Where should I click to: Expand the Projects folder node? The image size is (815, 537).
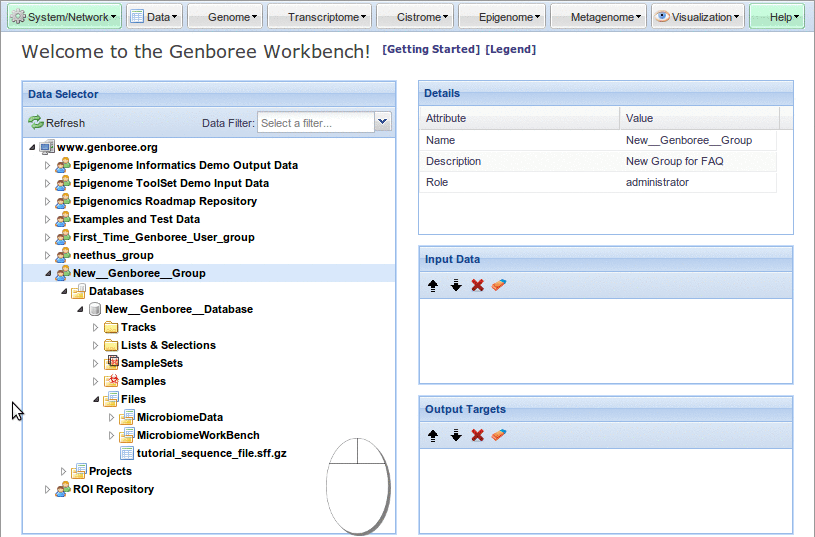(x=63, y=472)
